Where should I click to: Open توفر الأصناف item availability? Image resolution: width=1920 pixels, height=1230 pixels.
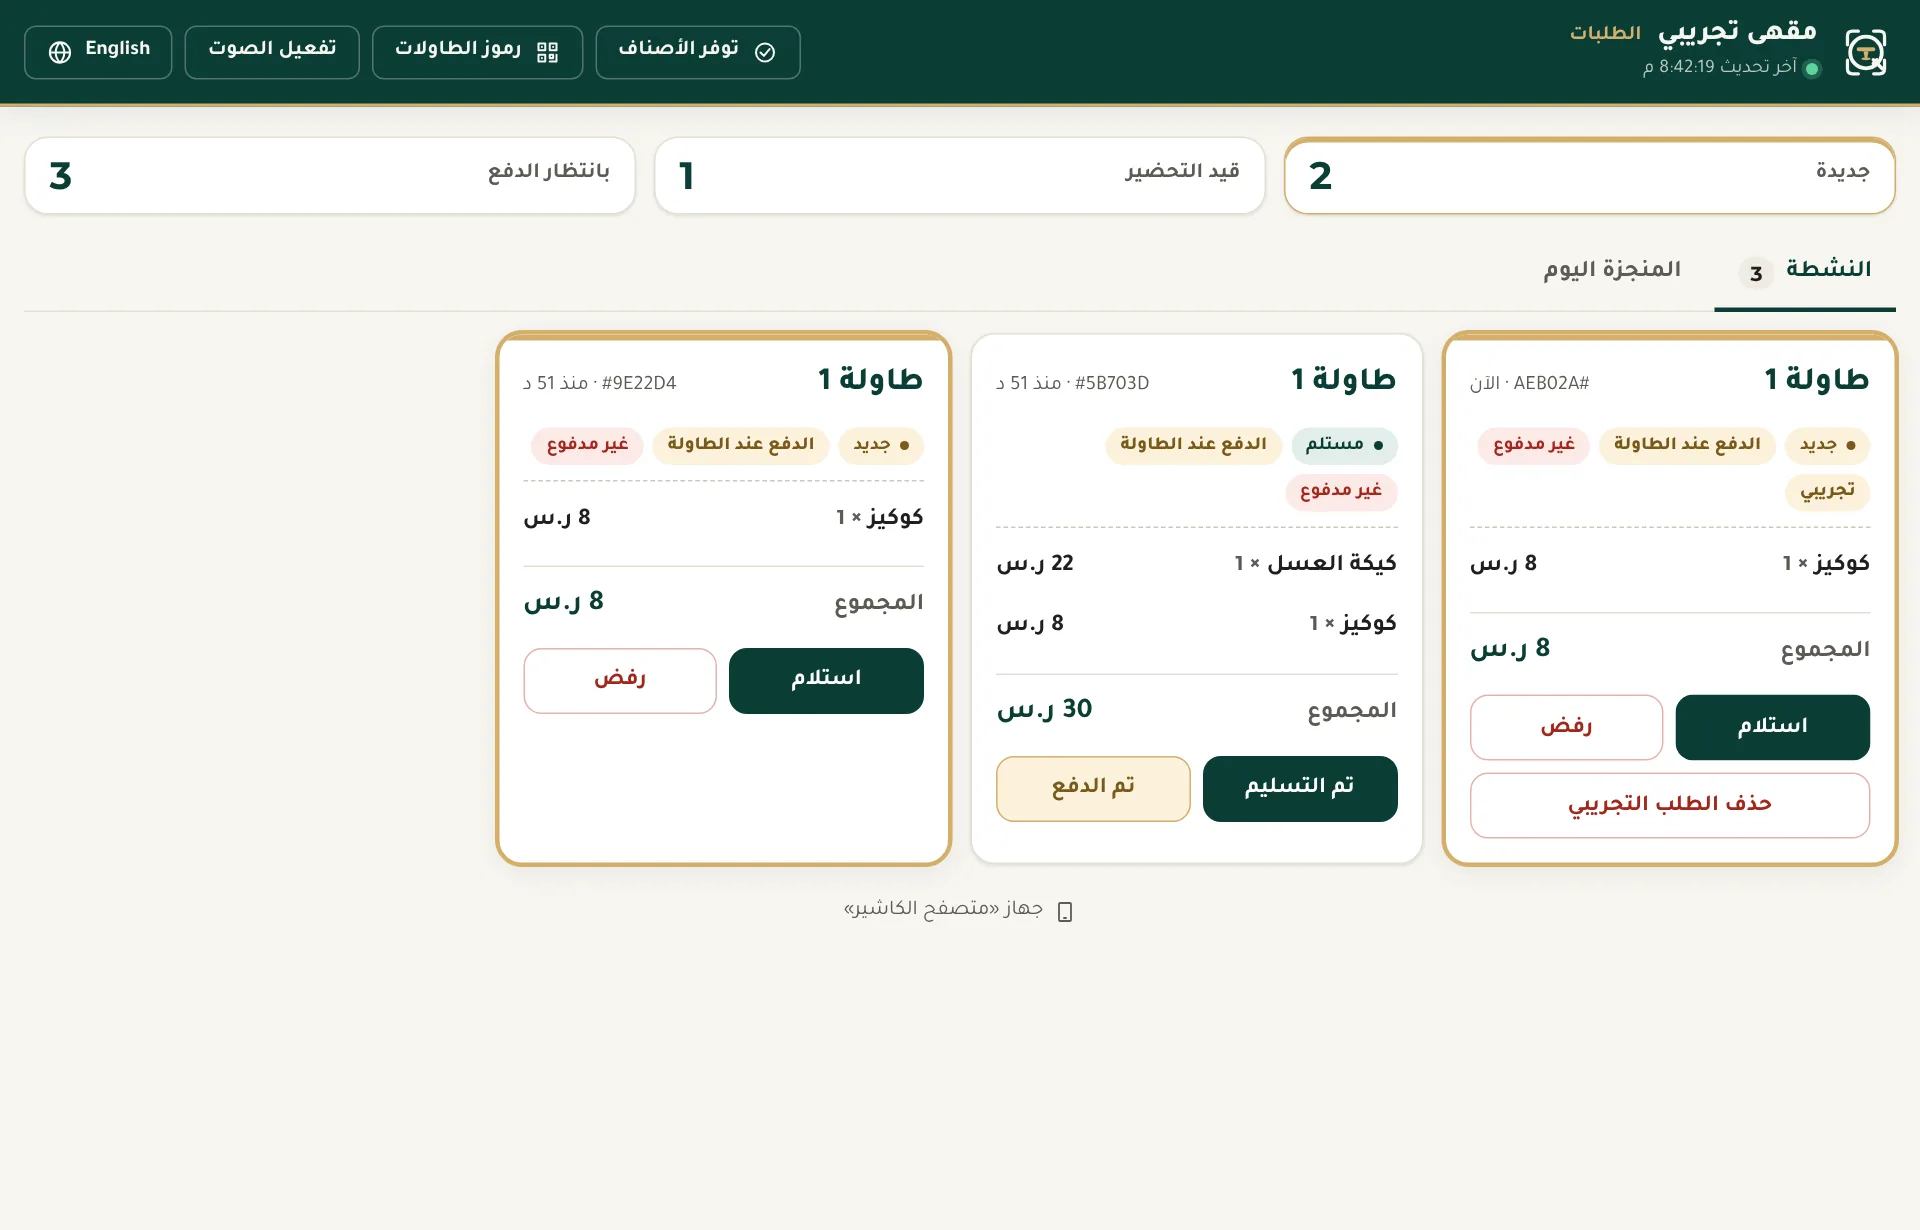[x=698, y=52]
